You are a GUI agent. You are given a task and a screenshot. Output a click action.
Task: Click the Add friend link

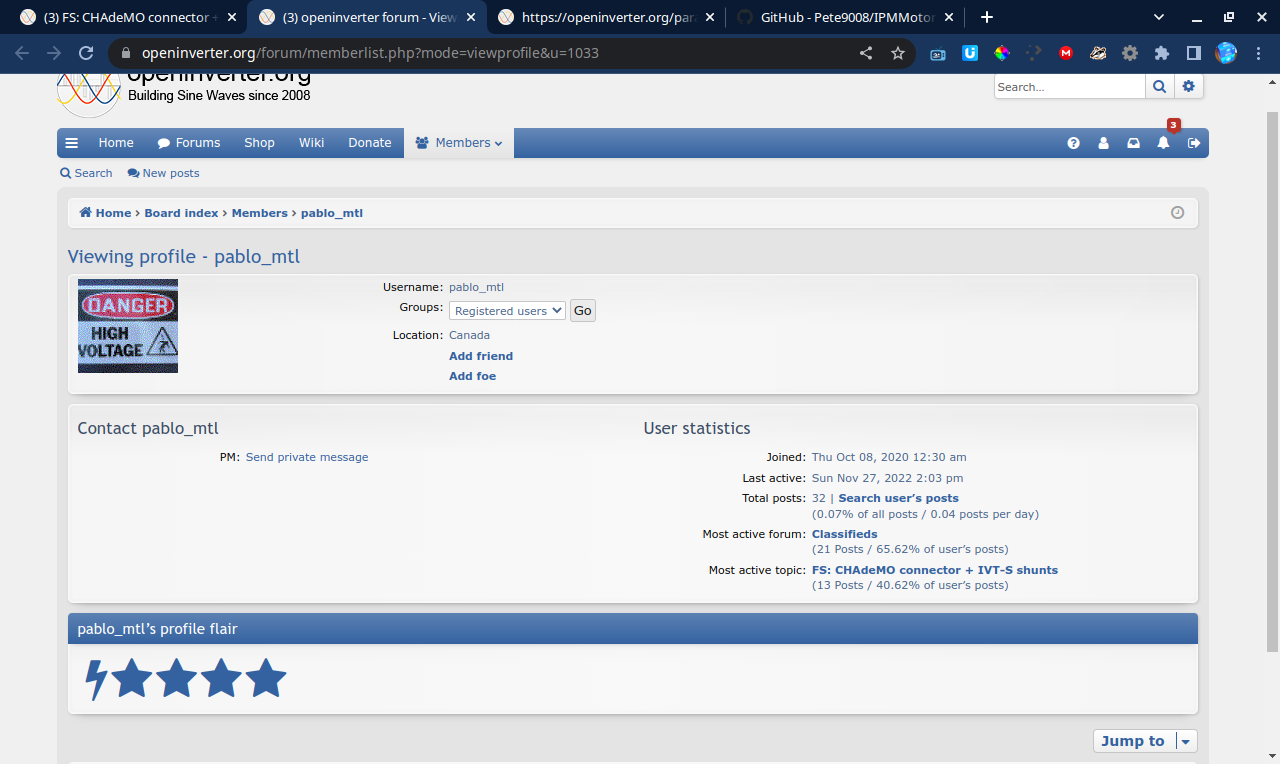481,356
